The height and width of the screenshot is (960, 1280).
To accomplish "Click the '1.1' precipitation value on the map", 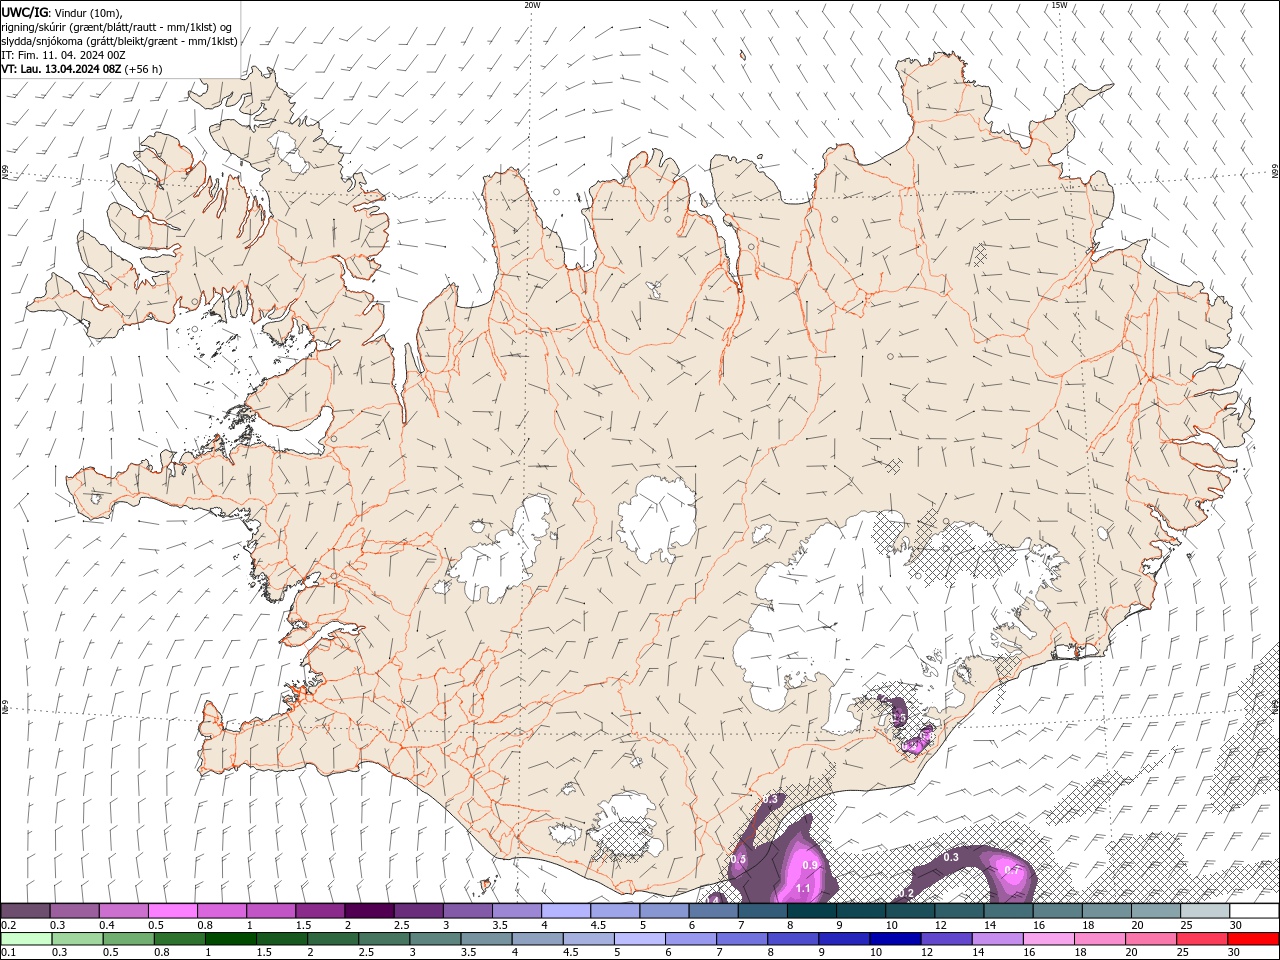I will [x=803, y=888].
